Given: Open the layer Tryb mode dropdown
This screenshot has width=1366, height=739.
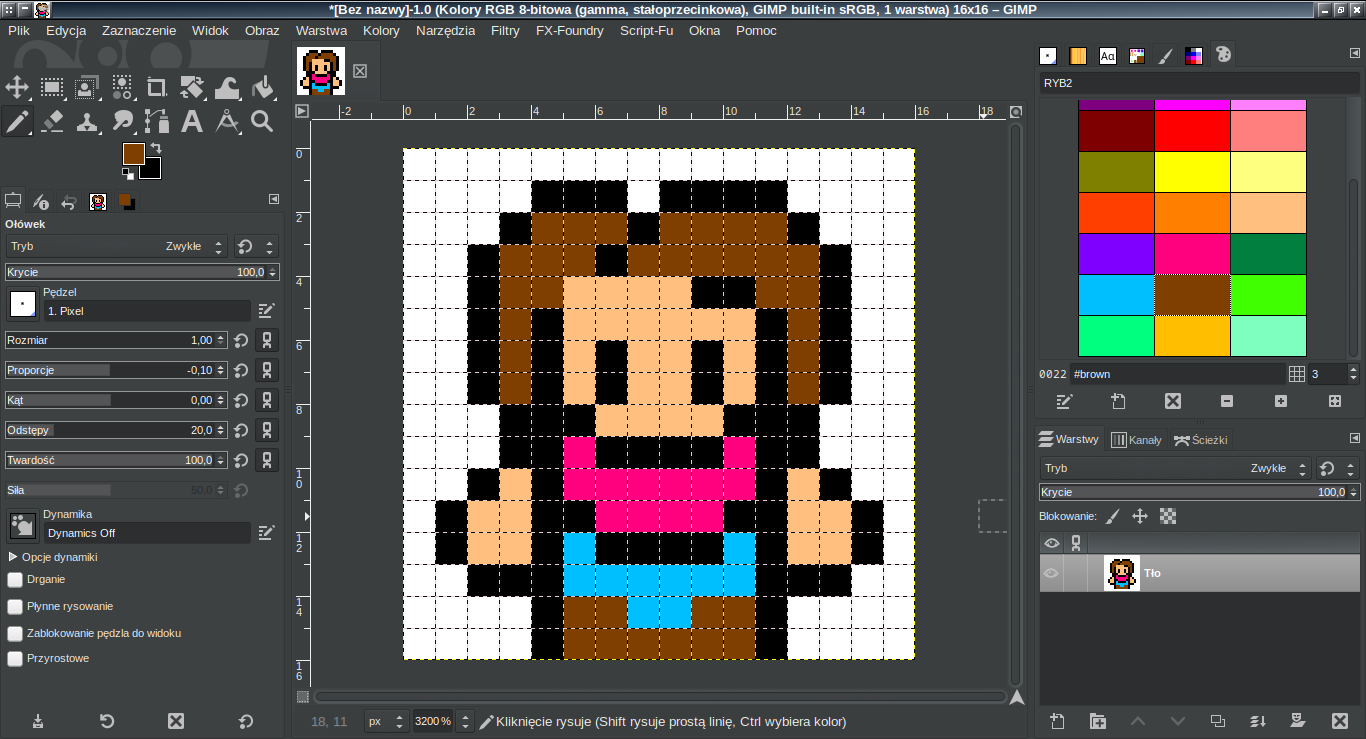Looking at the screenshot, I should [x=1174, y=468].
